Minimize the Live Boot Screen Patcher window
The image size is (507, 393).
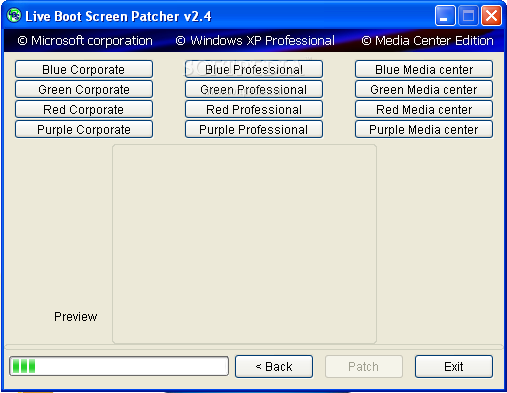[445, 16]
